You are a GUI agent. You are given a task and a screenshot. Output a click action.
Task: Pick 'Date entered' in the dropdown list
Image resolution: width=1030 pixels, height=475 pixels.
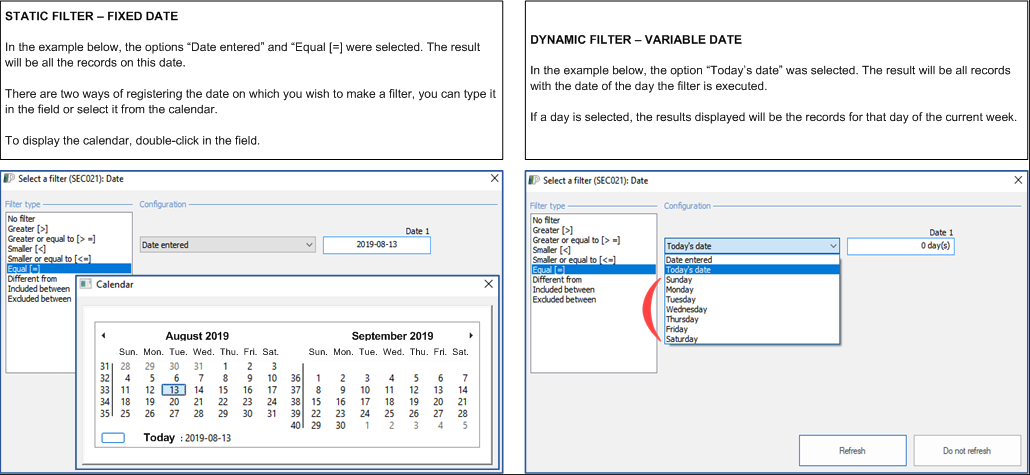click(689, 260)
